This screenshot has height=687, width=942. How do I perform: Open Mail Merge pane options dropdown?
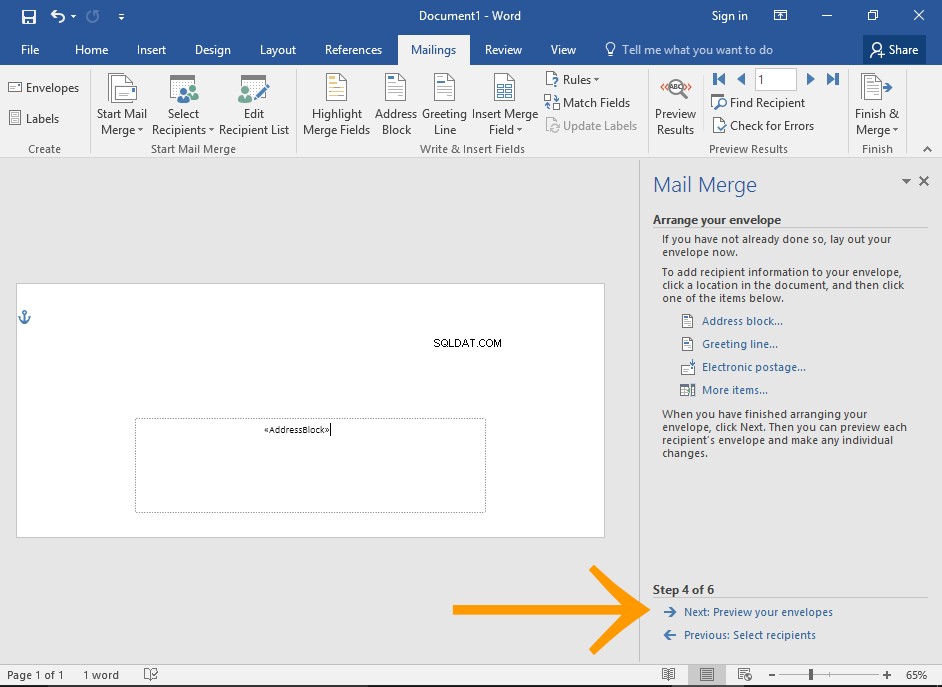[x=906, y=181]
